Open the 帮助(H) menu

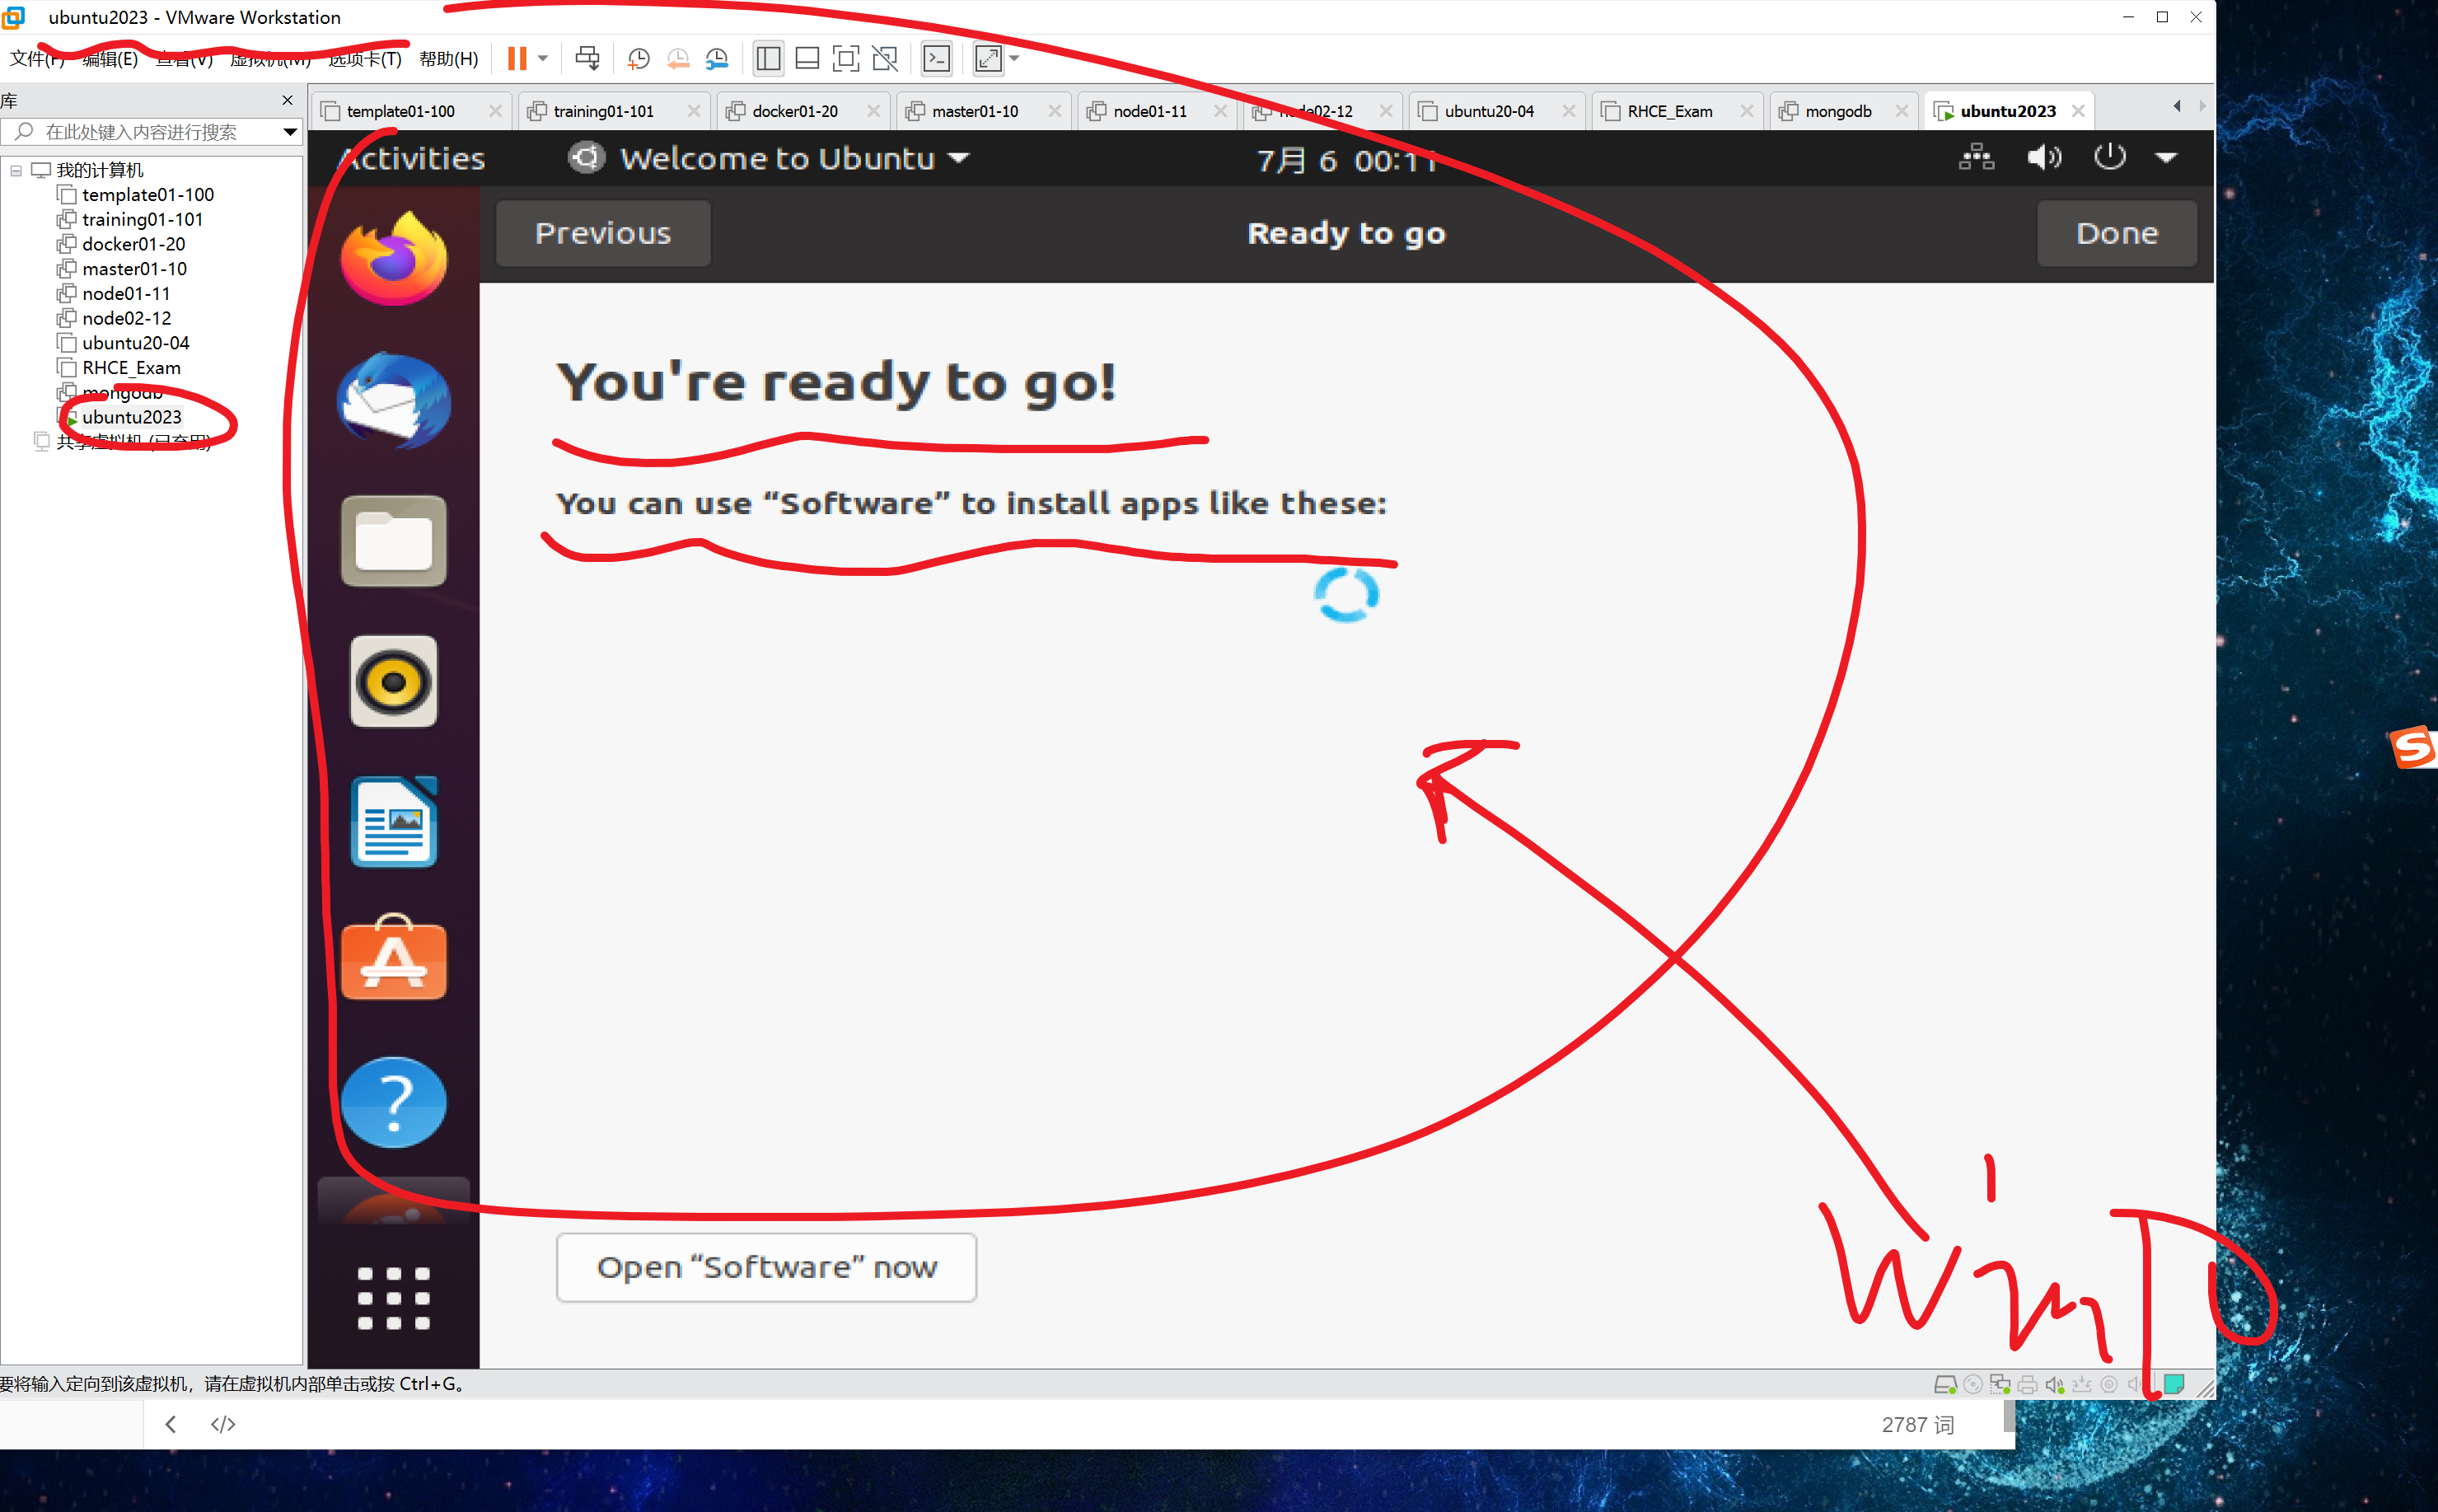[x=449, y=59]
